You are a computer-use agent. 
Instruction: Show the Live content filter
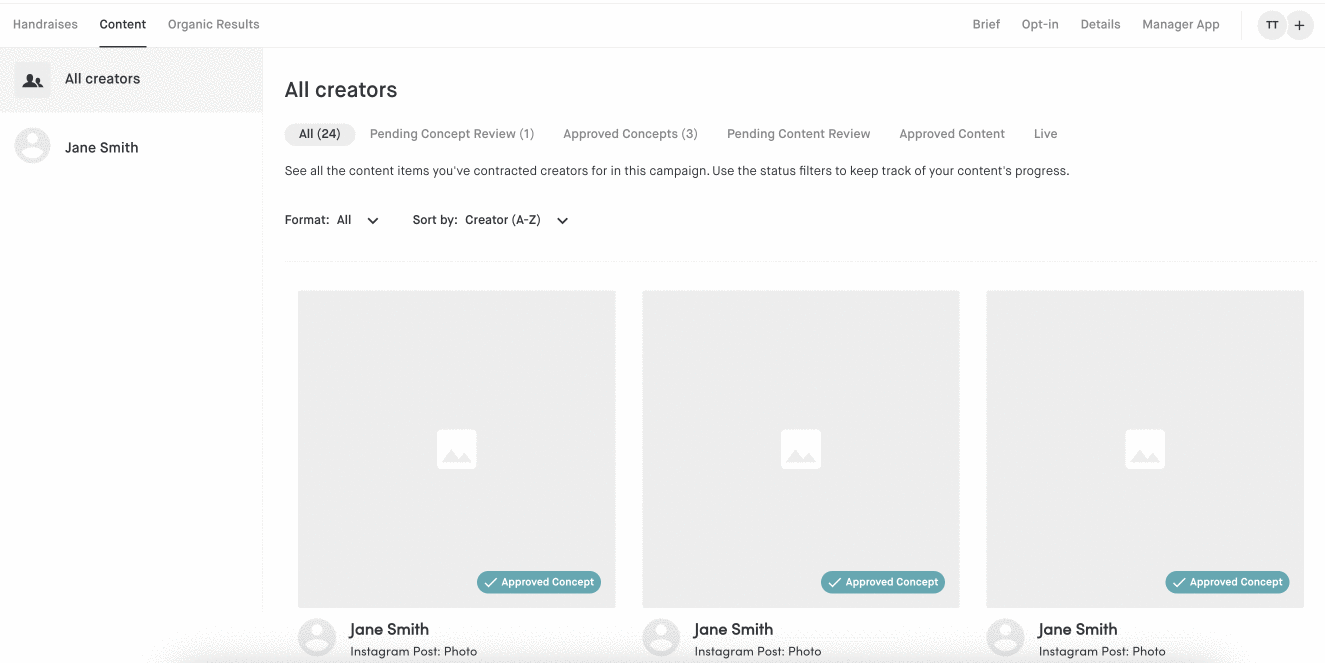[x=1045, y=134]
